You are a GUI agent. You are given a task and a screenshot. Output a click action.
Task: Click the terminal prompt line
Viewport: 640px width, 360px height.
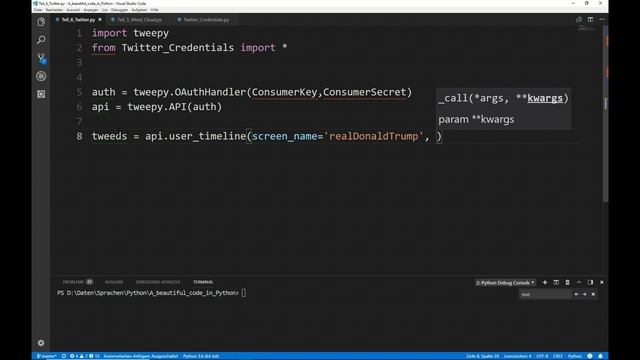[x=151, y=293]
